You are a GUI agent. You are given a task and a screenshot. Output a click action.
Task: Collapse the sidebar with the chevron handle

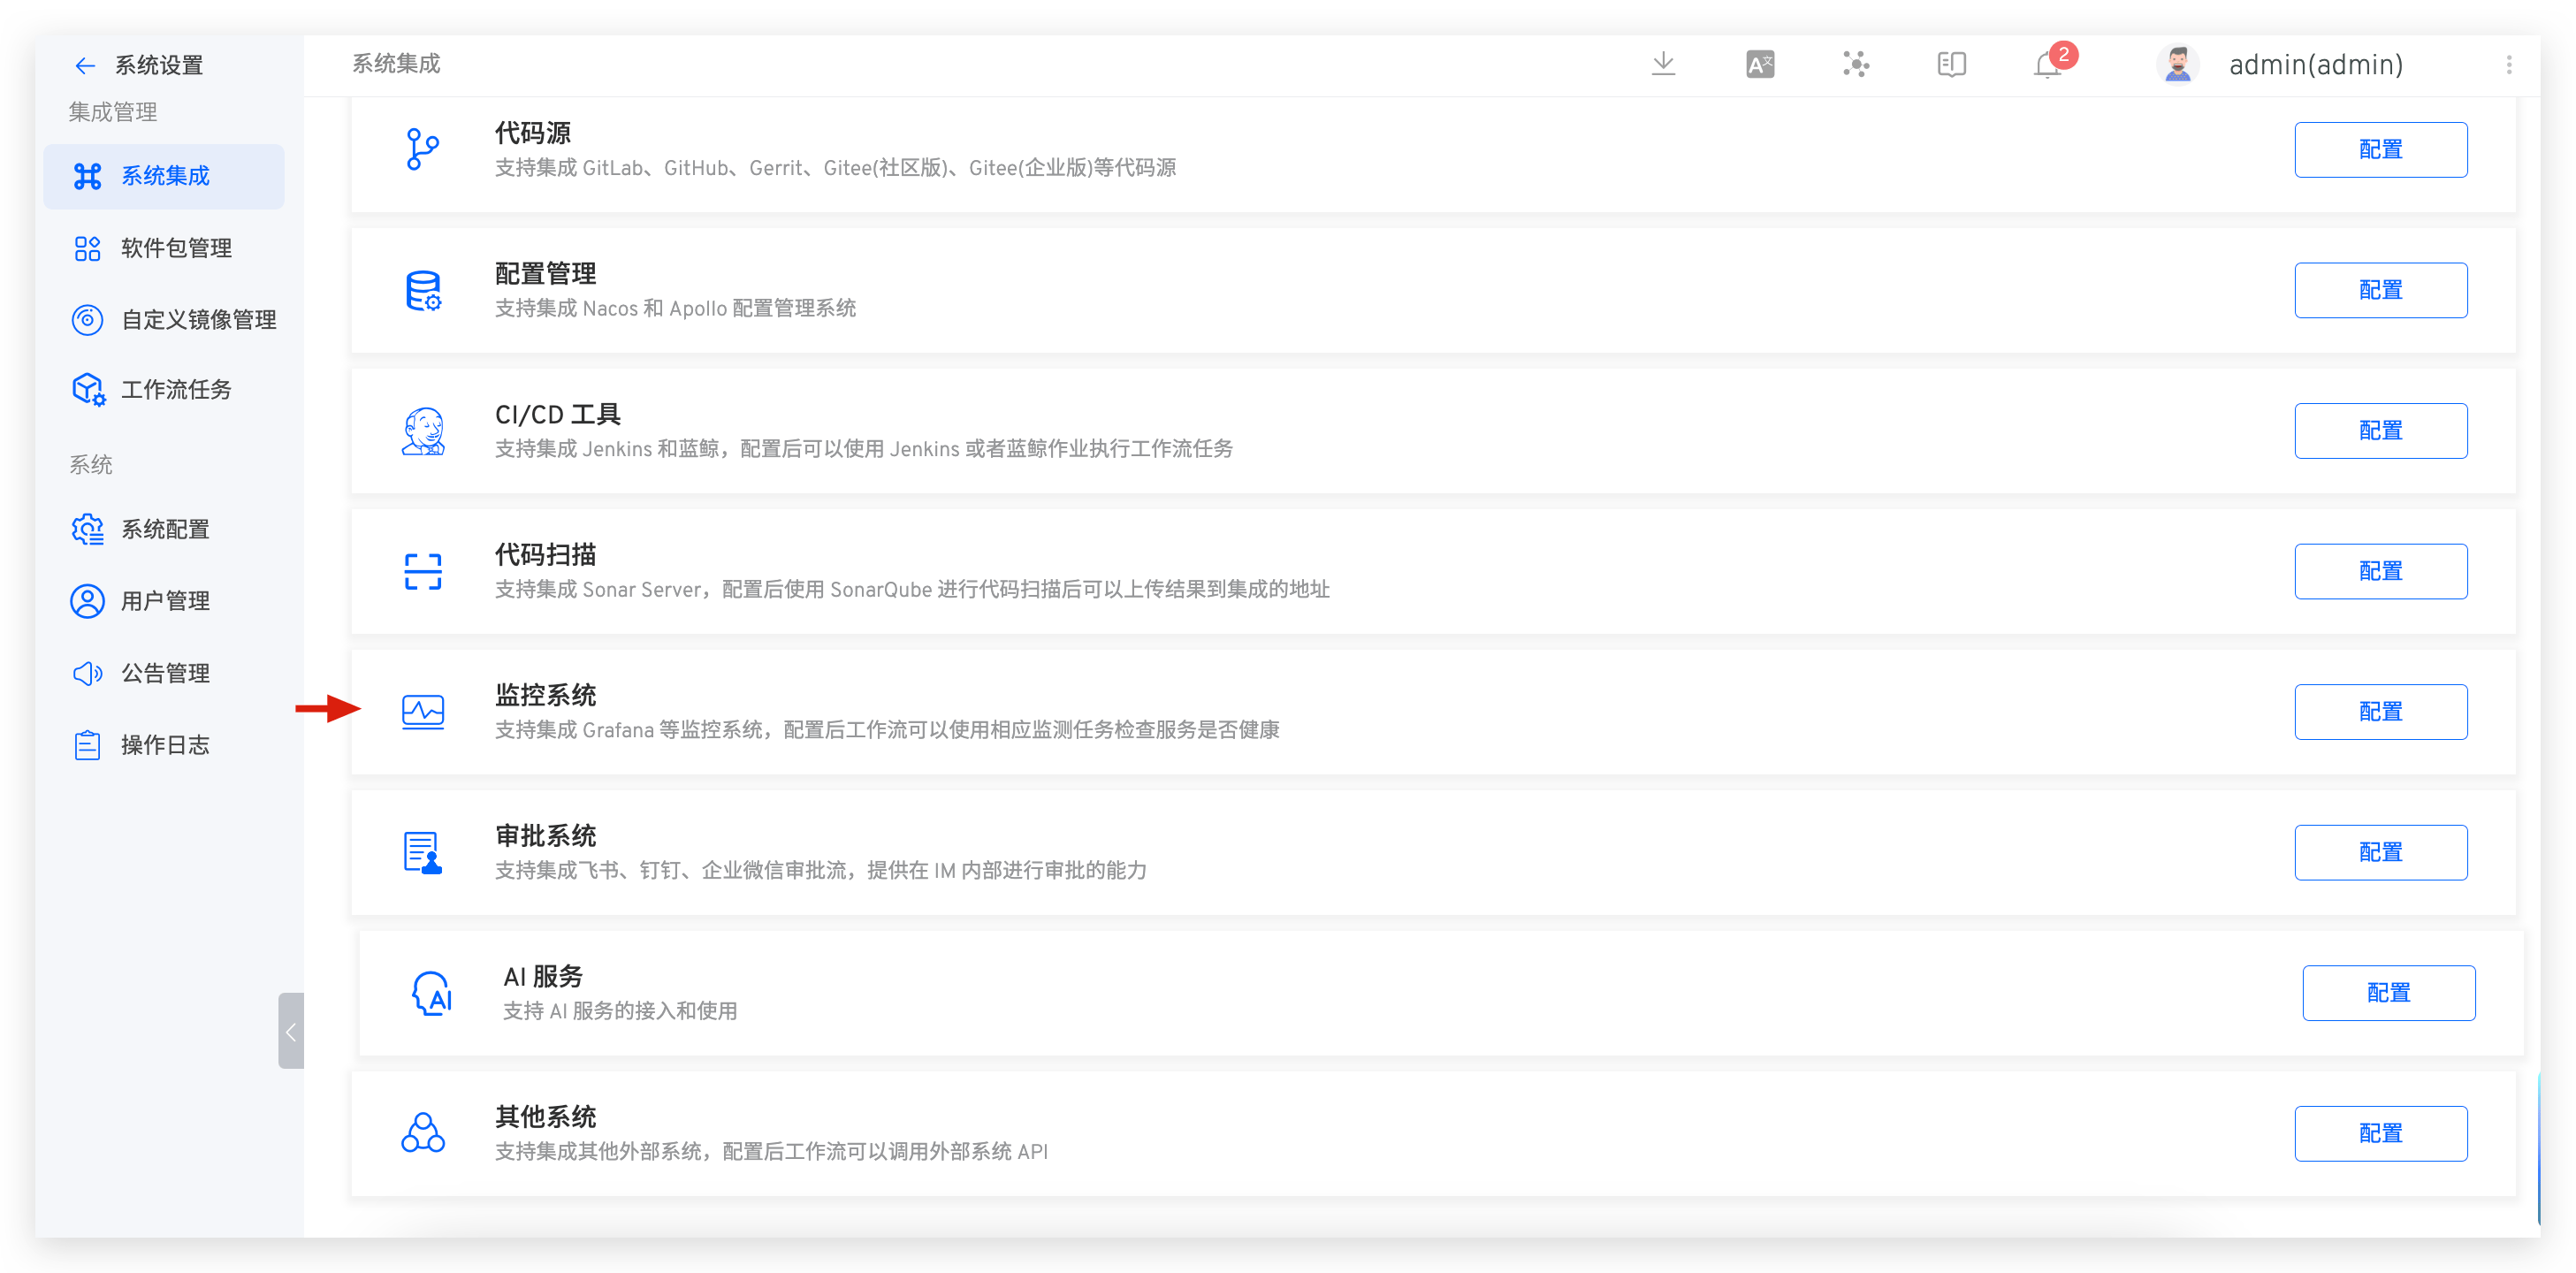[291, 1031]
